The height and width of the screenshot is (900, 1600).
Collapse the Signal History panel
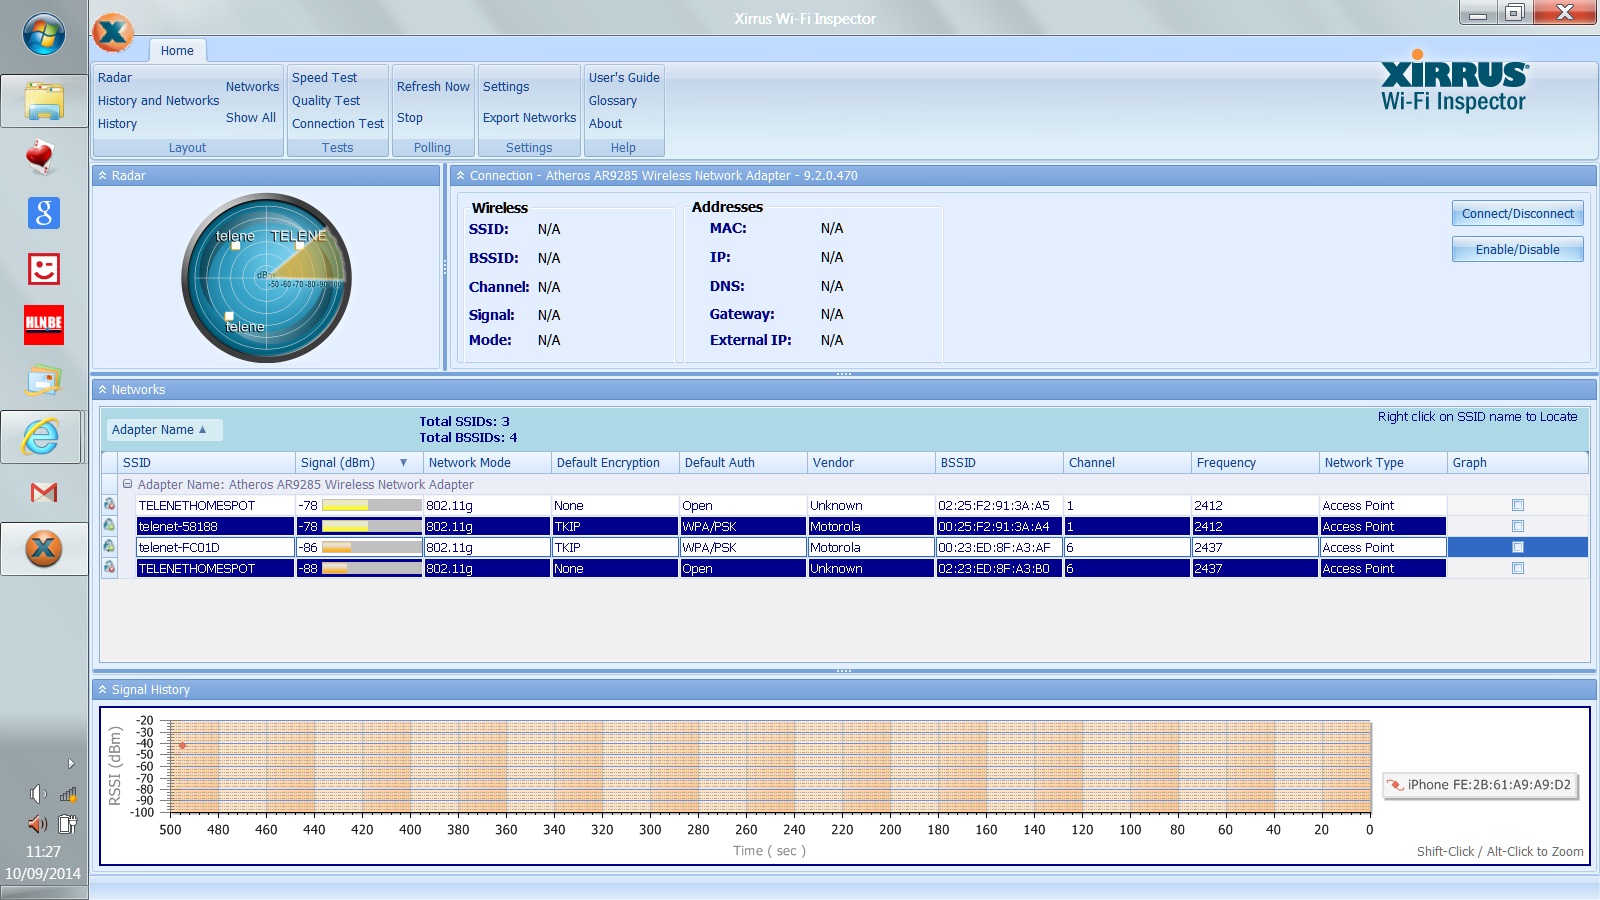point(102,690)
